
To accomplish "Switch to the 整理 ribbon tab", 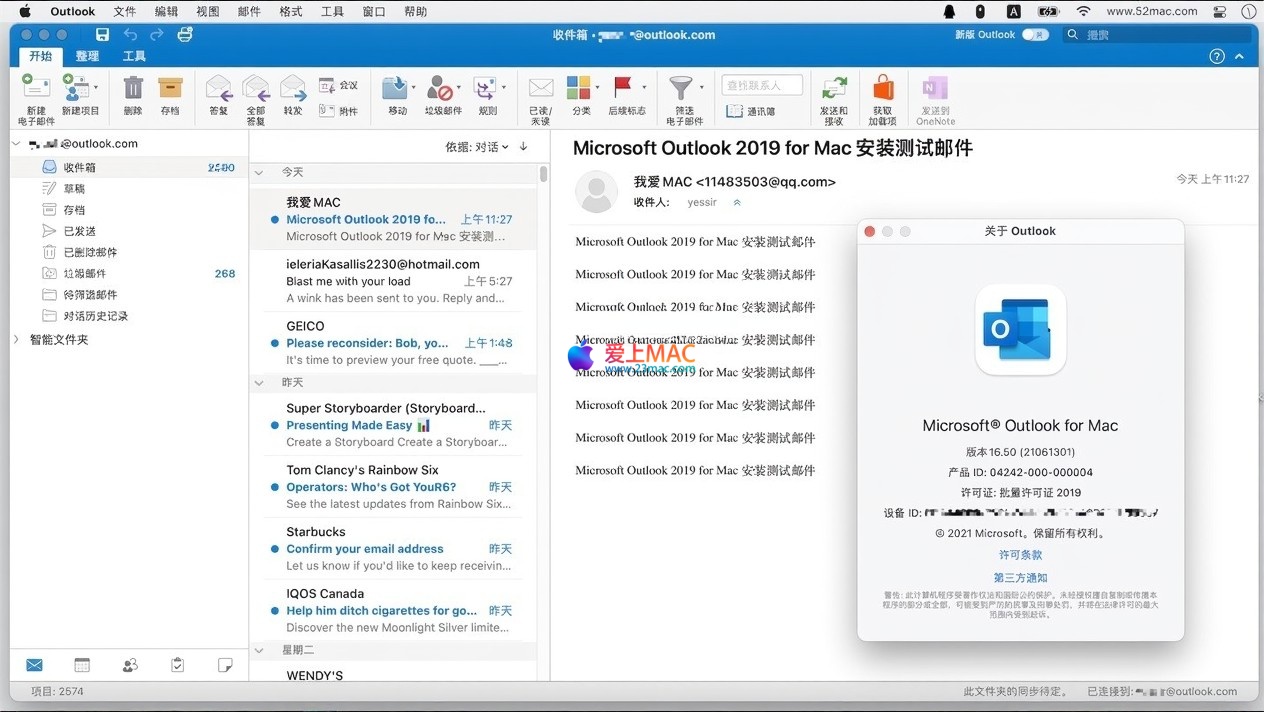I will point(87,57).
